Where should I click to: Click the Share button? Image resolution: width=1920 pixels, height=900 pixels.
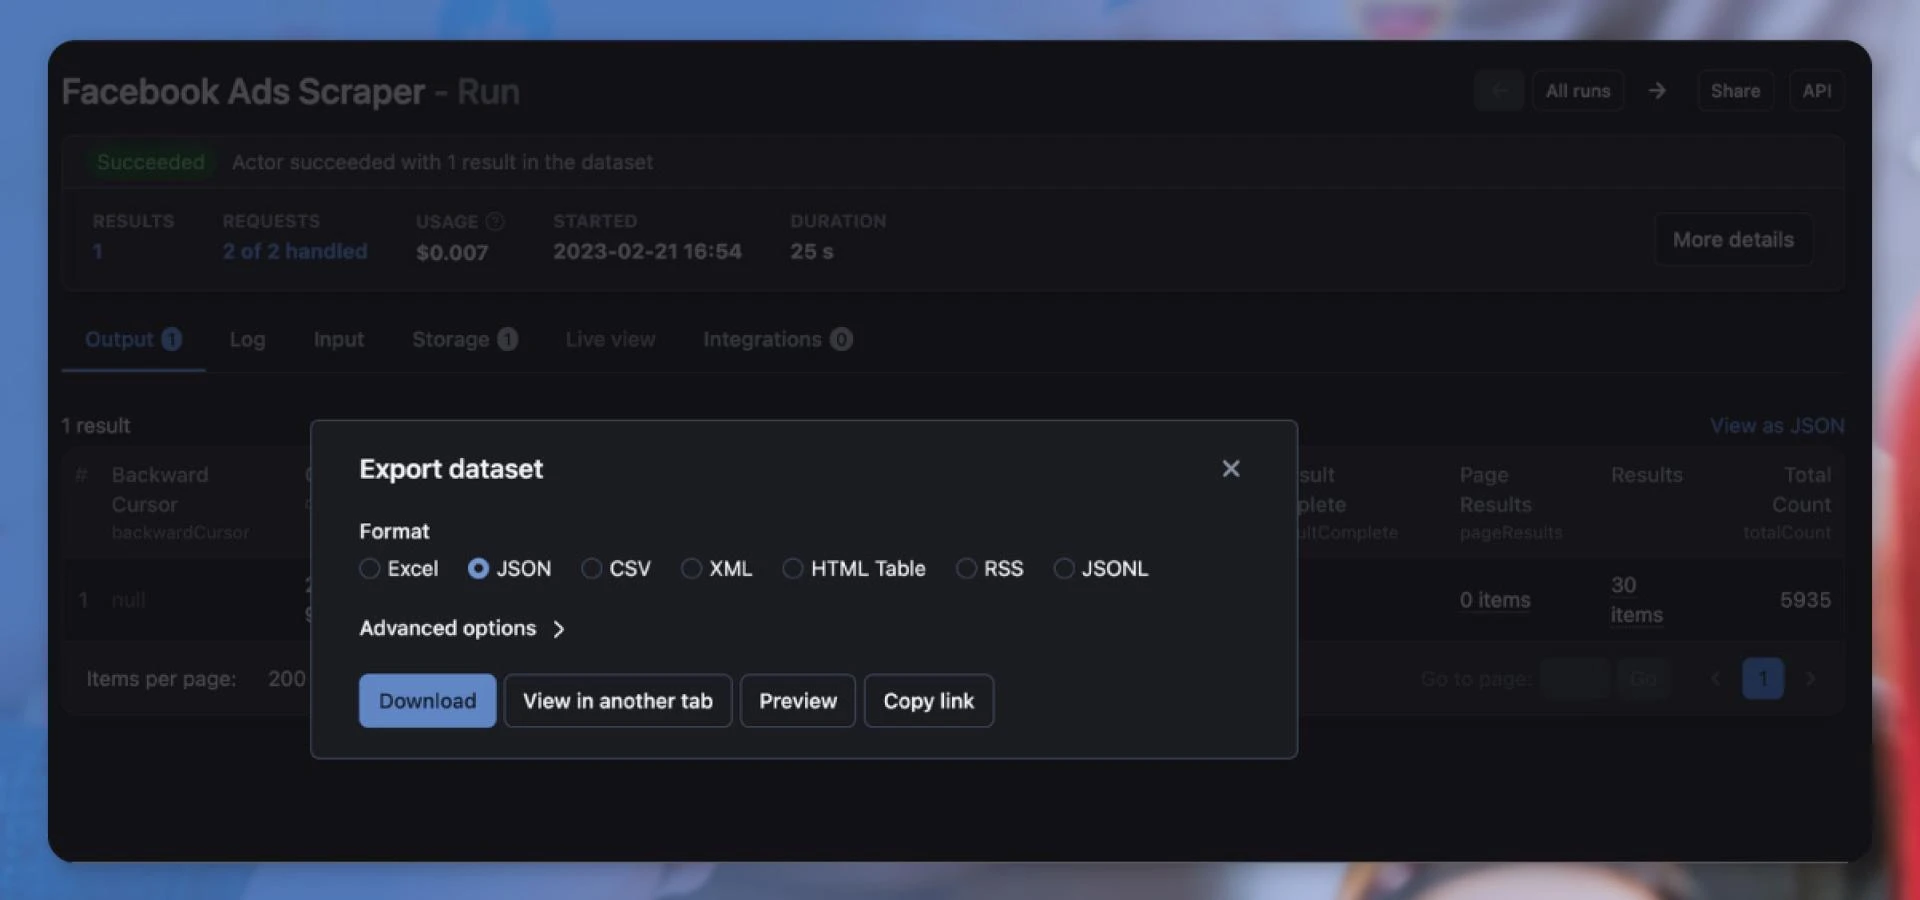pos(1735,91)
